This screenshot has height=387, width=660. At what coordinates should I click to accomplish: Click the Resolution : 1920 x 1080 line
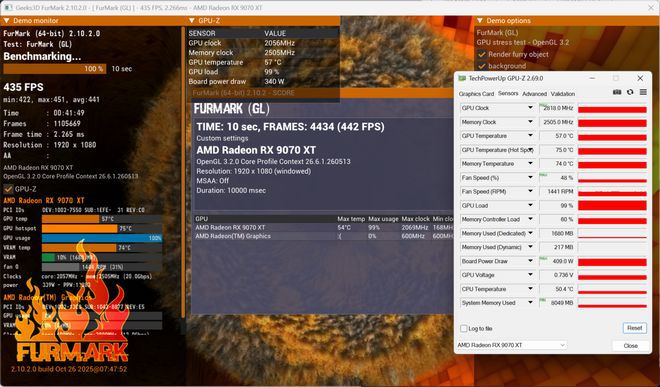[50, 145]
